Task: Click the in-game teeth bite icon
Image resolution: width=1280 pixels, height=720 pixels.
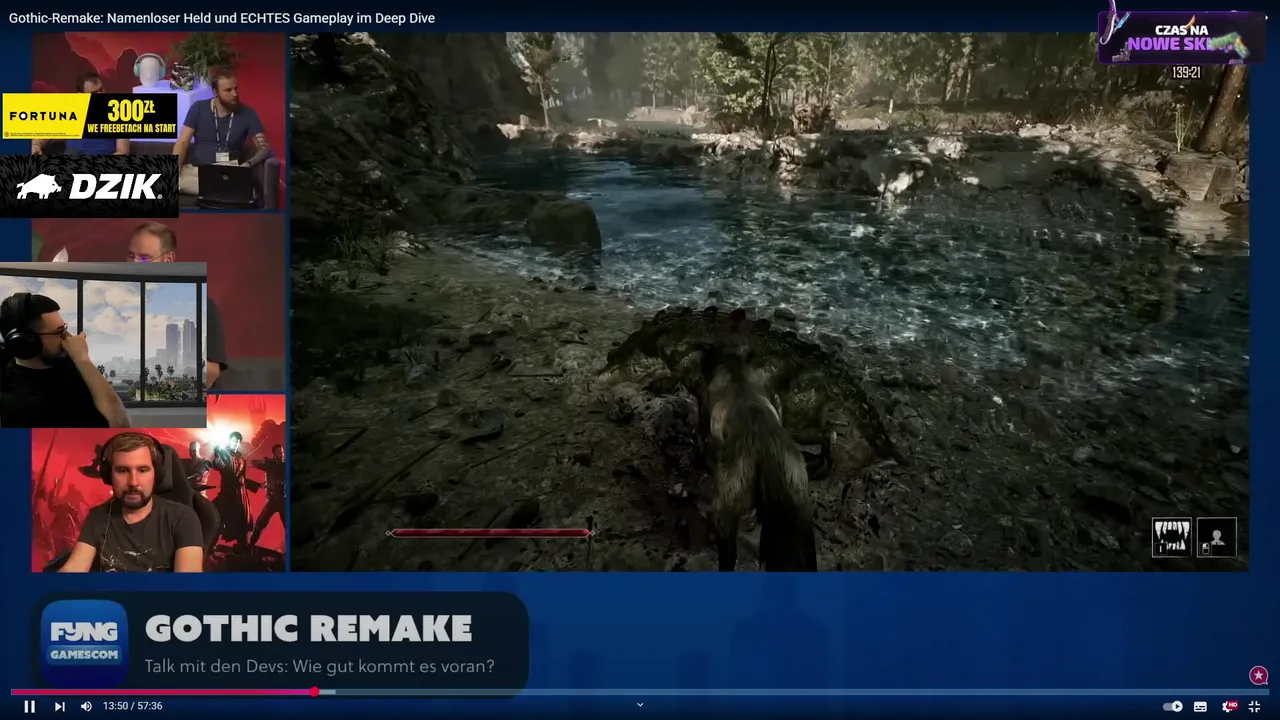Action: pyautogui.click(x=1172, y=537)
